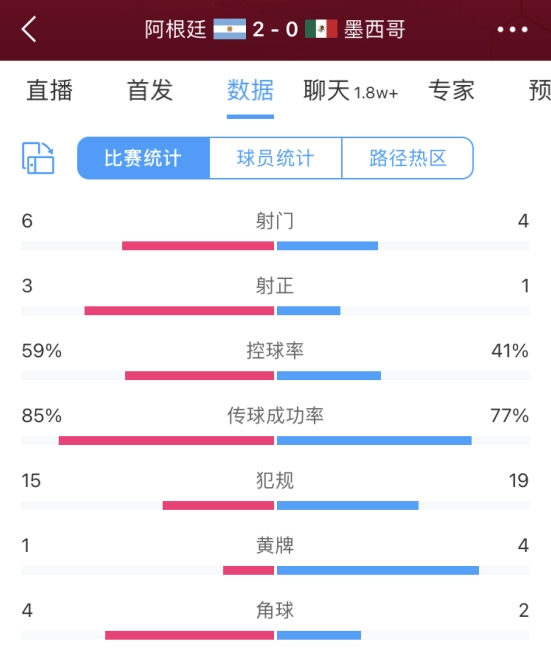This screenshot has height=660, width=551.
Task: Tap the 黄牌 stat bar
Action: click(275, 570)
